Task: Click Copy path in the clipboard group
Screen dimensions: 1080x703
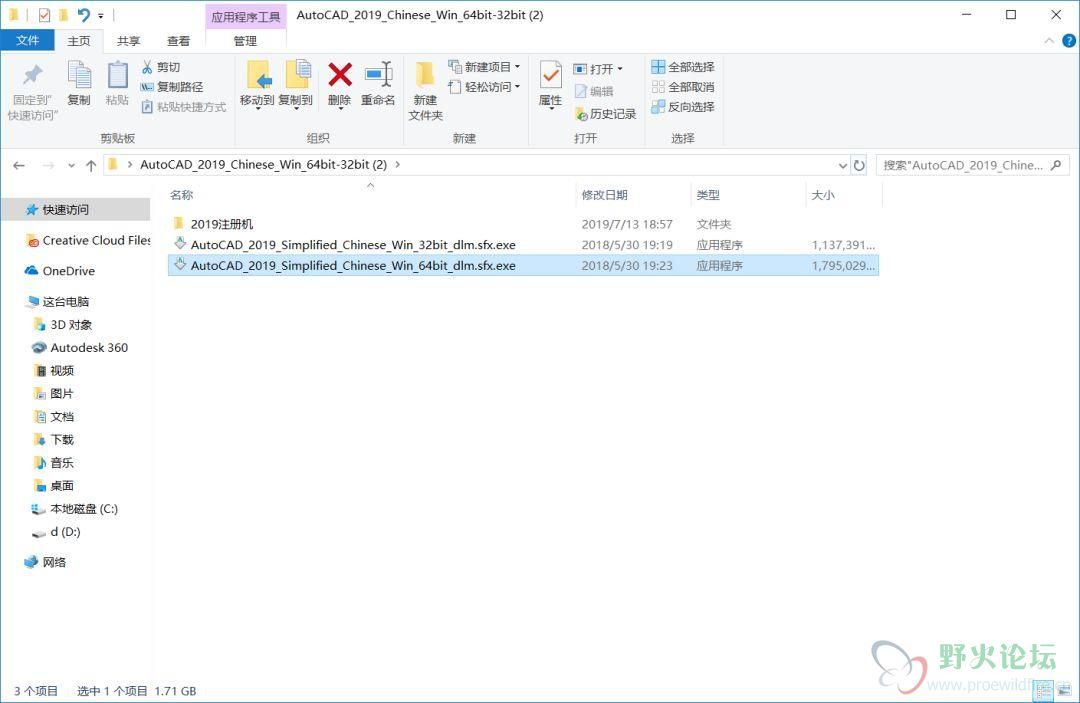Action: tap(172, 87)
